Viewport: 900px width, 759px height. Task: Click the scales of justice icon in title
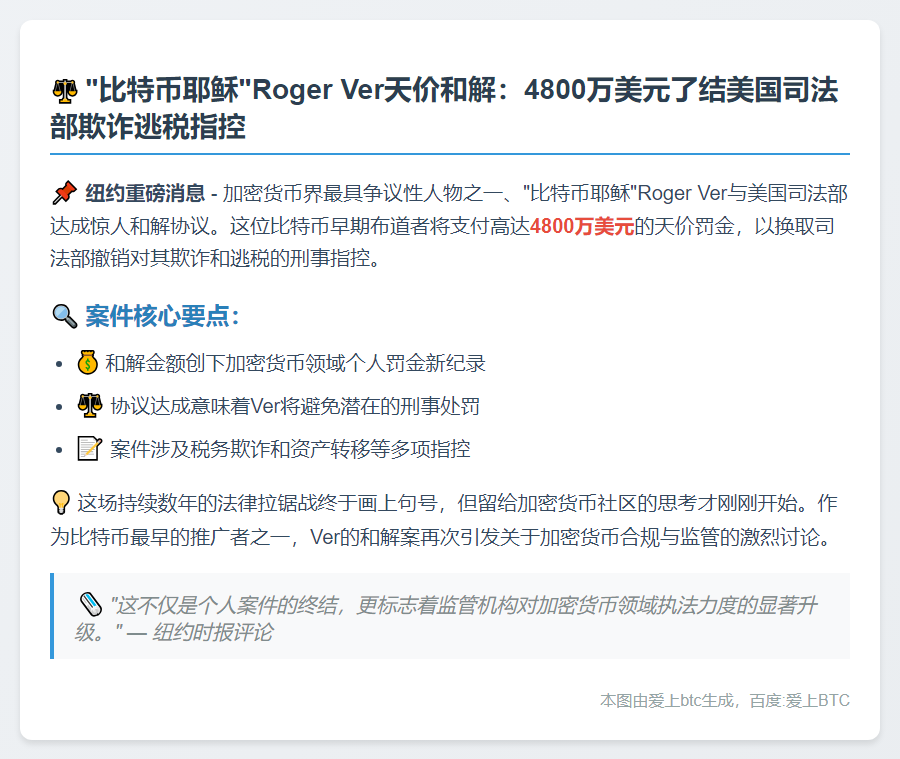pos(66,89)
